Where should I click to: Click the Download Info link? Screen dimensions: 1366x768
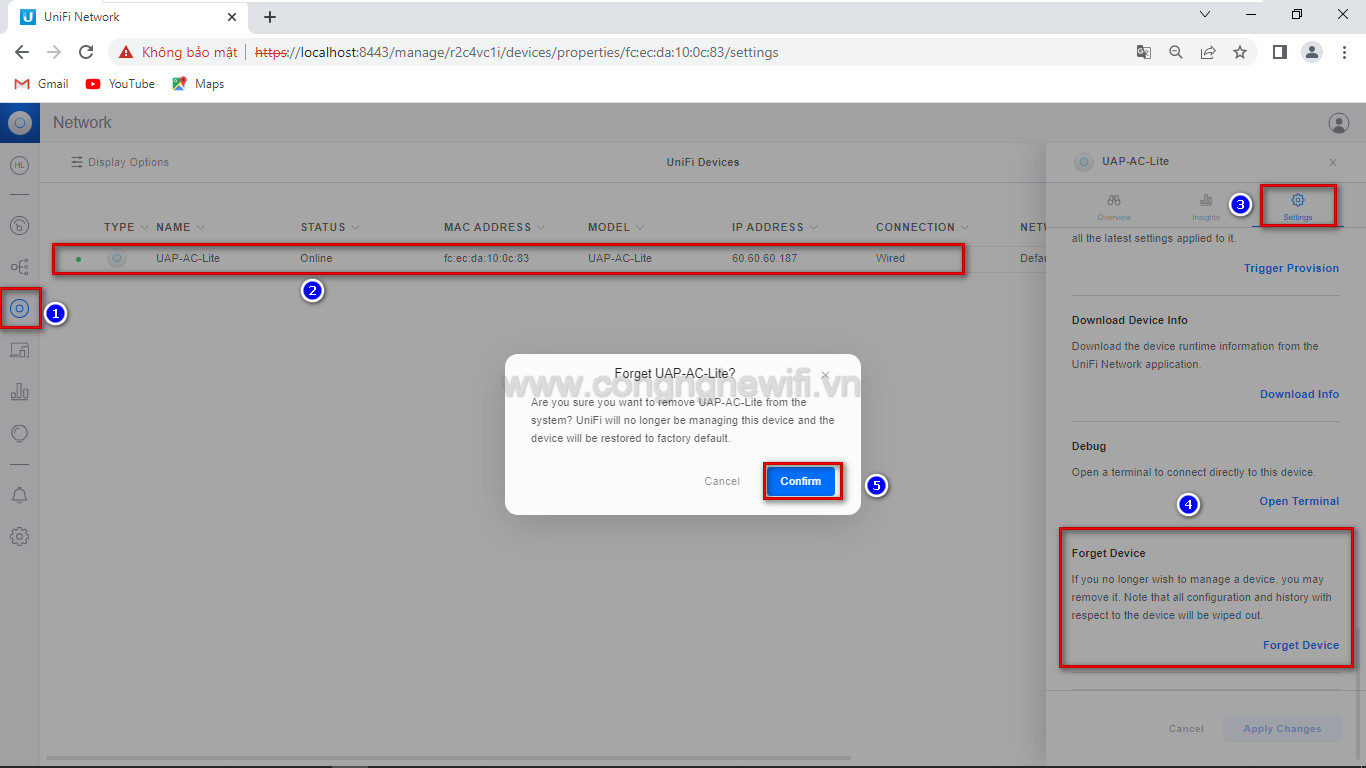[1299, 394]
